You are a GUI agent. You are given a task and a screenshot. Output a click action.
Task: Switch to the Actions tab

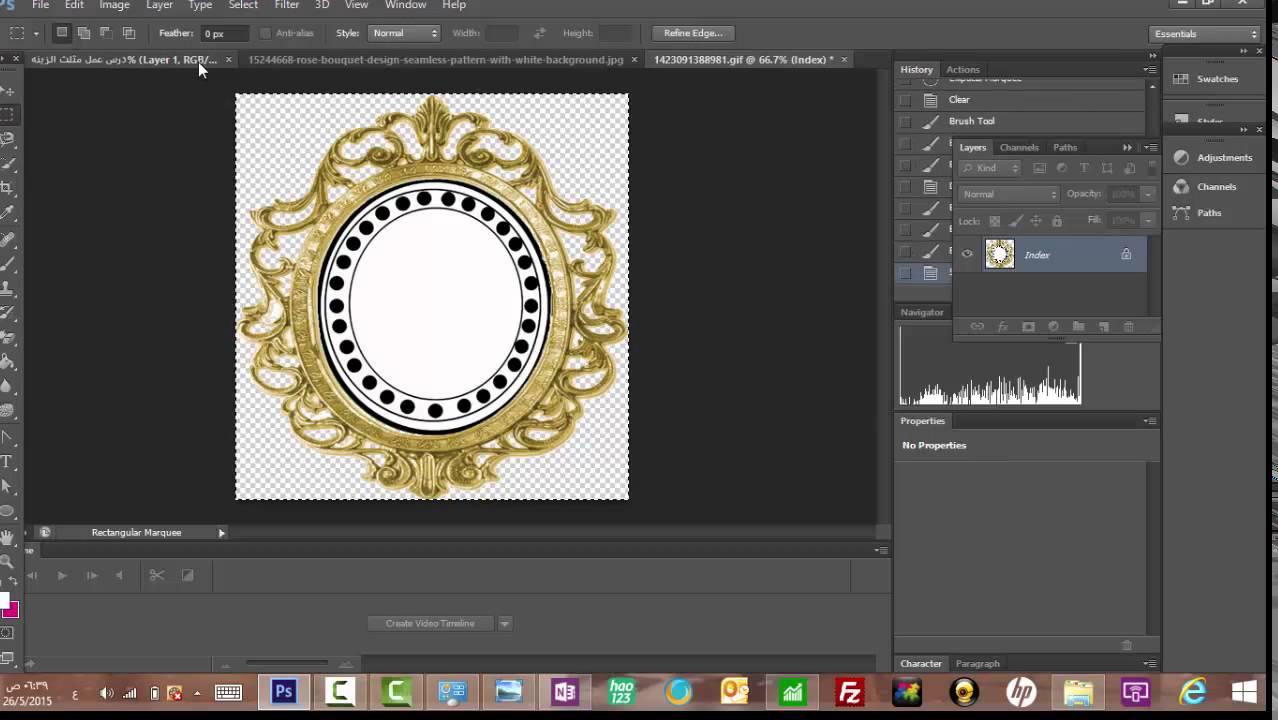(963, 70)
